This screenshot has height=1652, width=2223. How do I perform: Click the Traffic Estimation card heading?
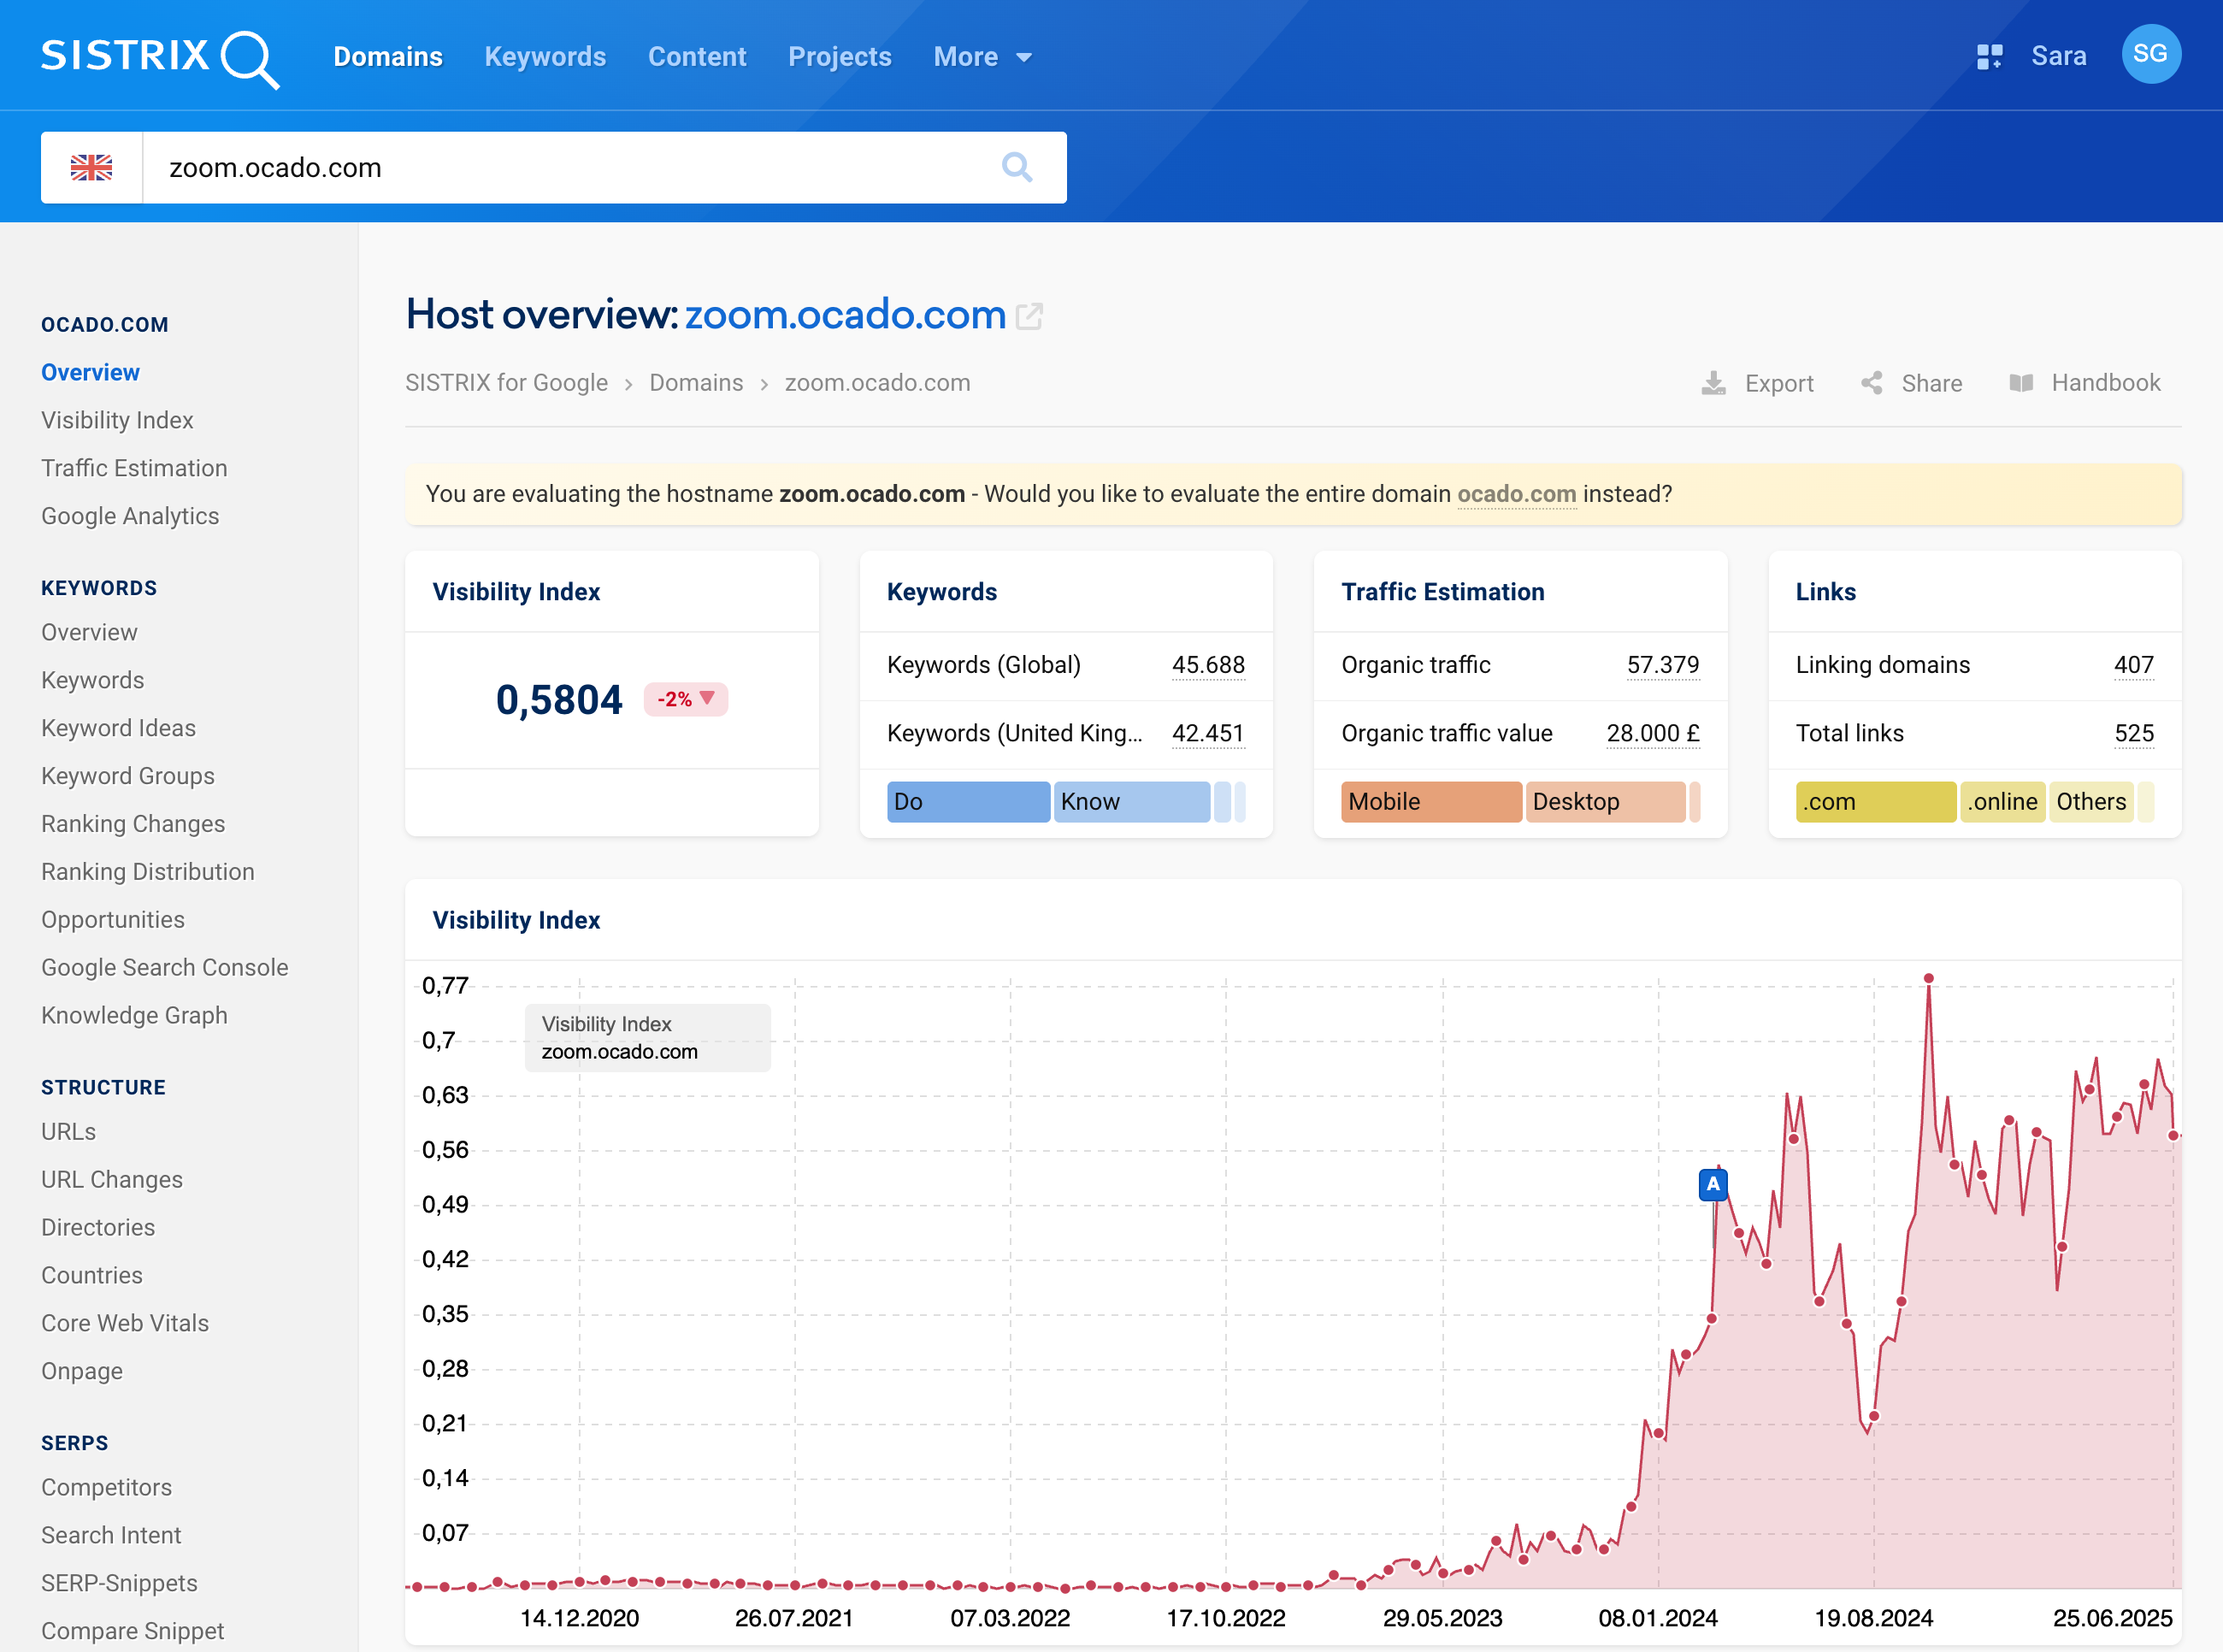tap(1443, 592)
